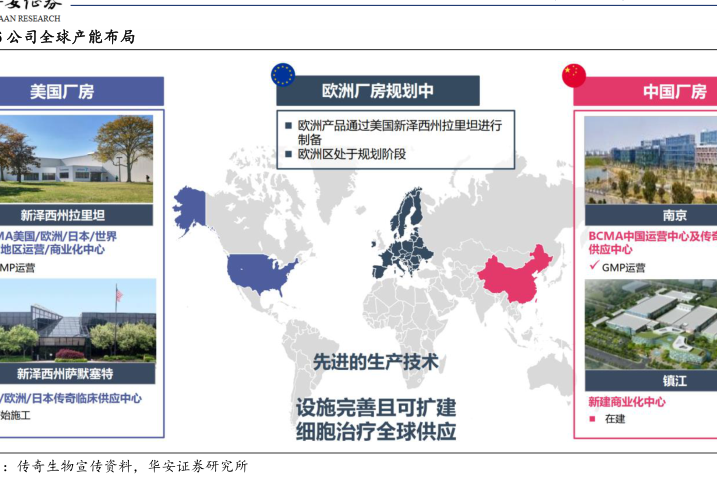
Task: Click the 先进的生产技术 heading
Action: pyautogui.click(x=375, y=363)
